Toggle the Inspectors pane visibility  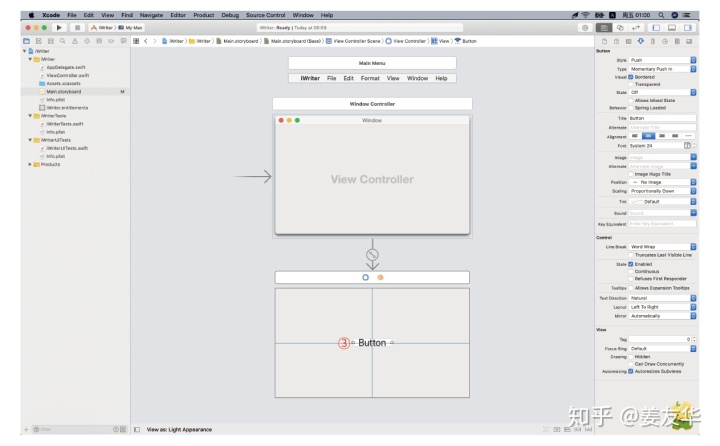click(687, 28)
